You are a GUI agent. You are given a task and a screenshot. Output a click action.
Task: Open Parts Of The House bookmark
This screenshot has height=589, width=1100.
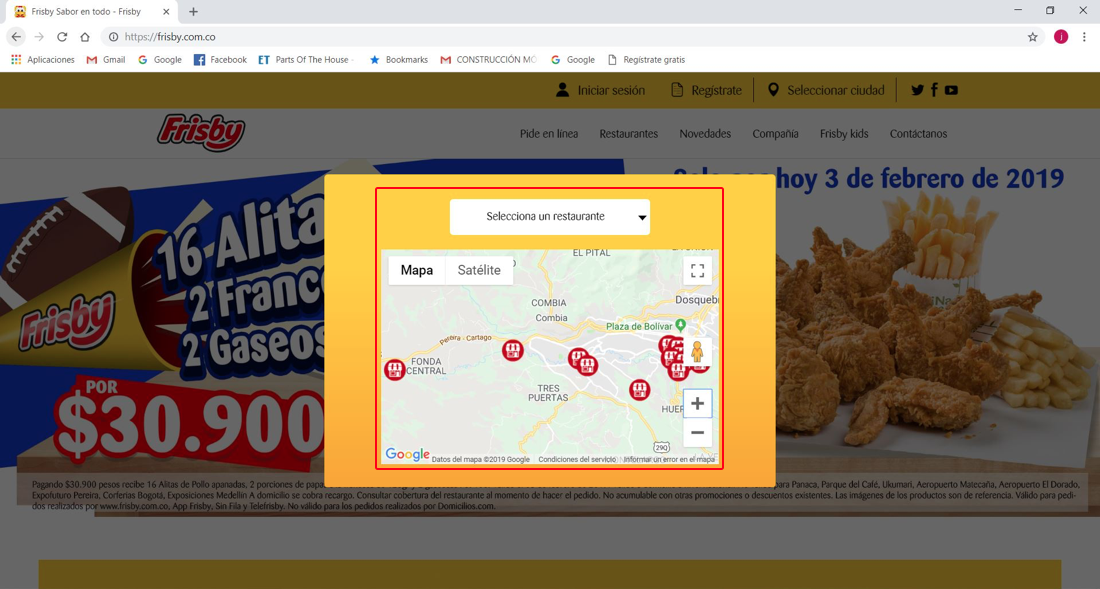tap(304, 60)
